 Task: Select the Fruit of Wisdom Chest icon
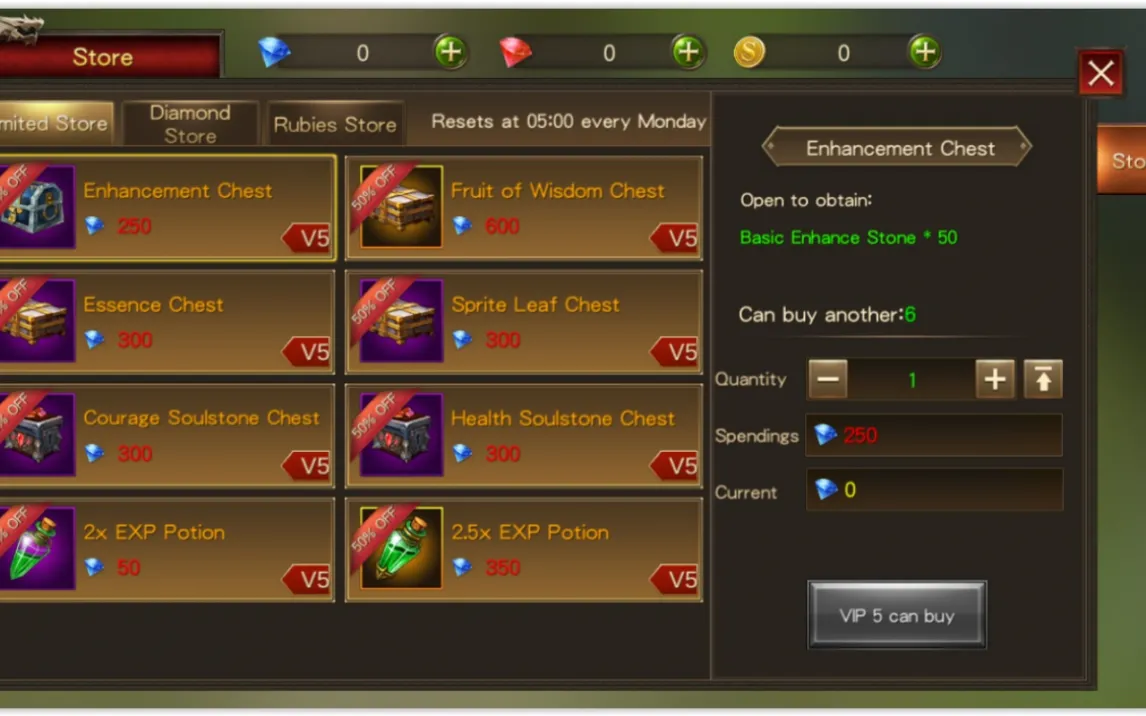pyautogui.click(x=401, y=207)
